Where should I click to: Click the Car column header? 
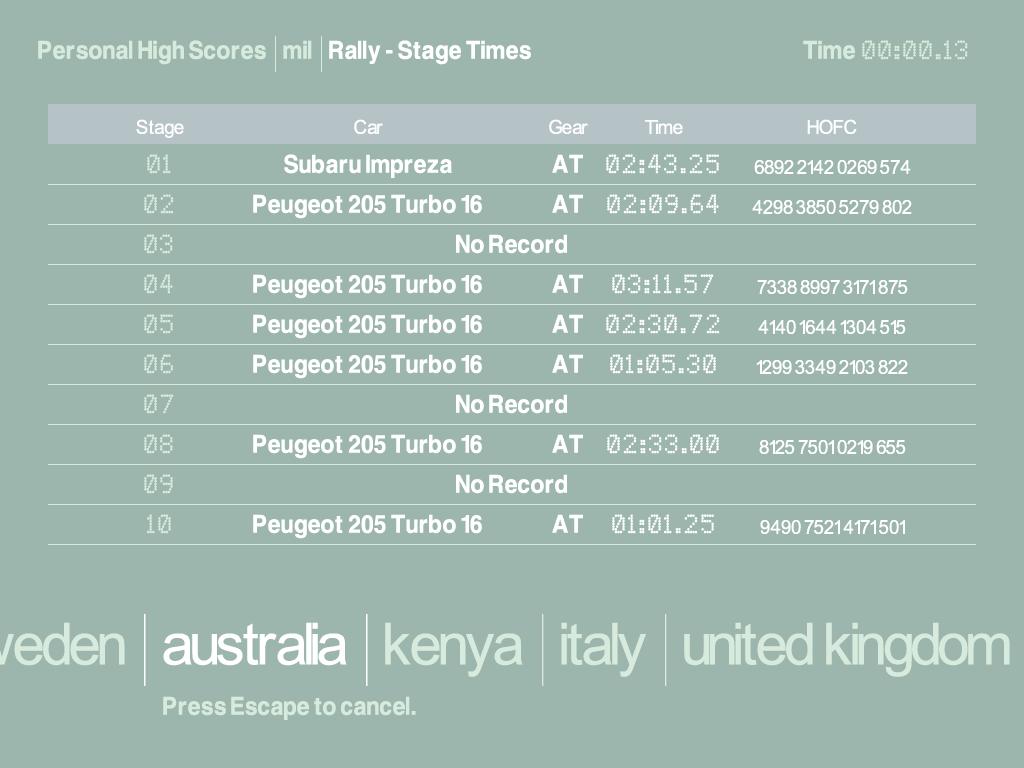tap(368, 127)
